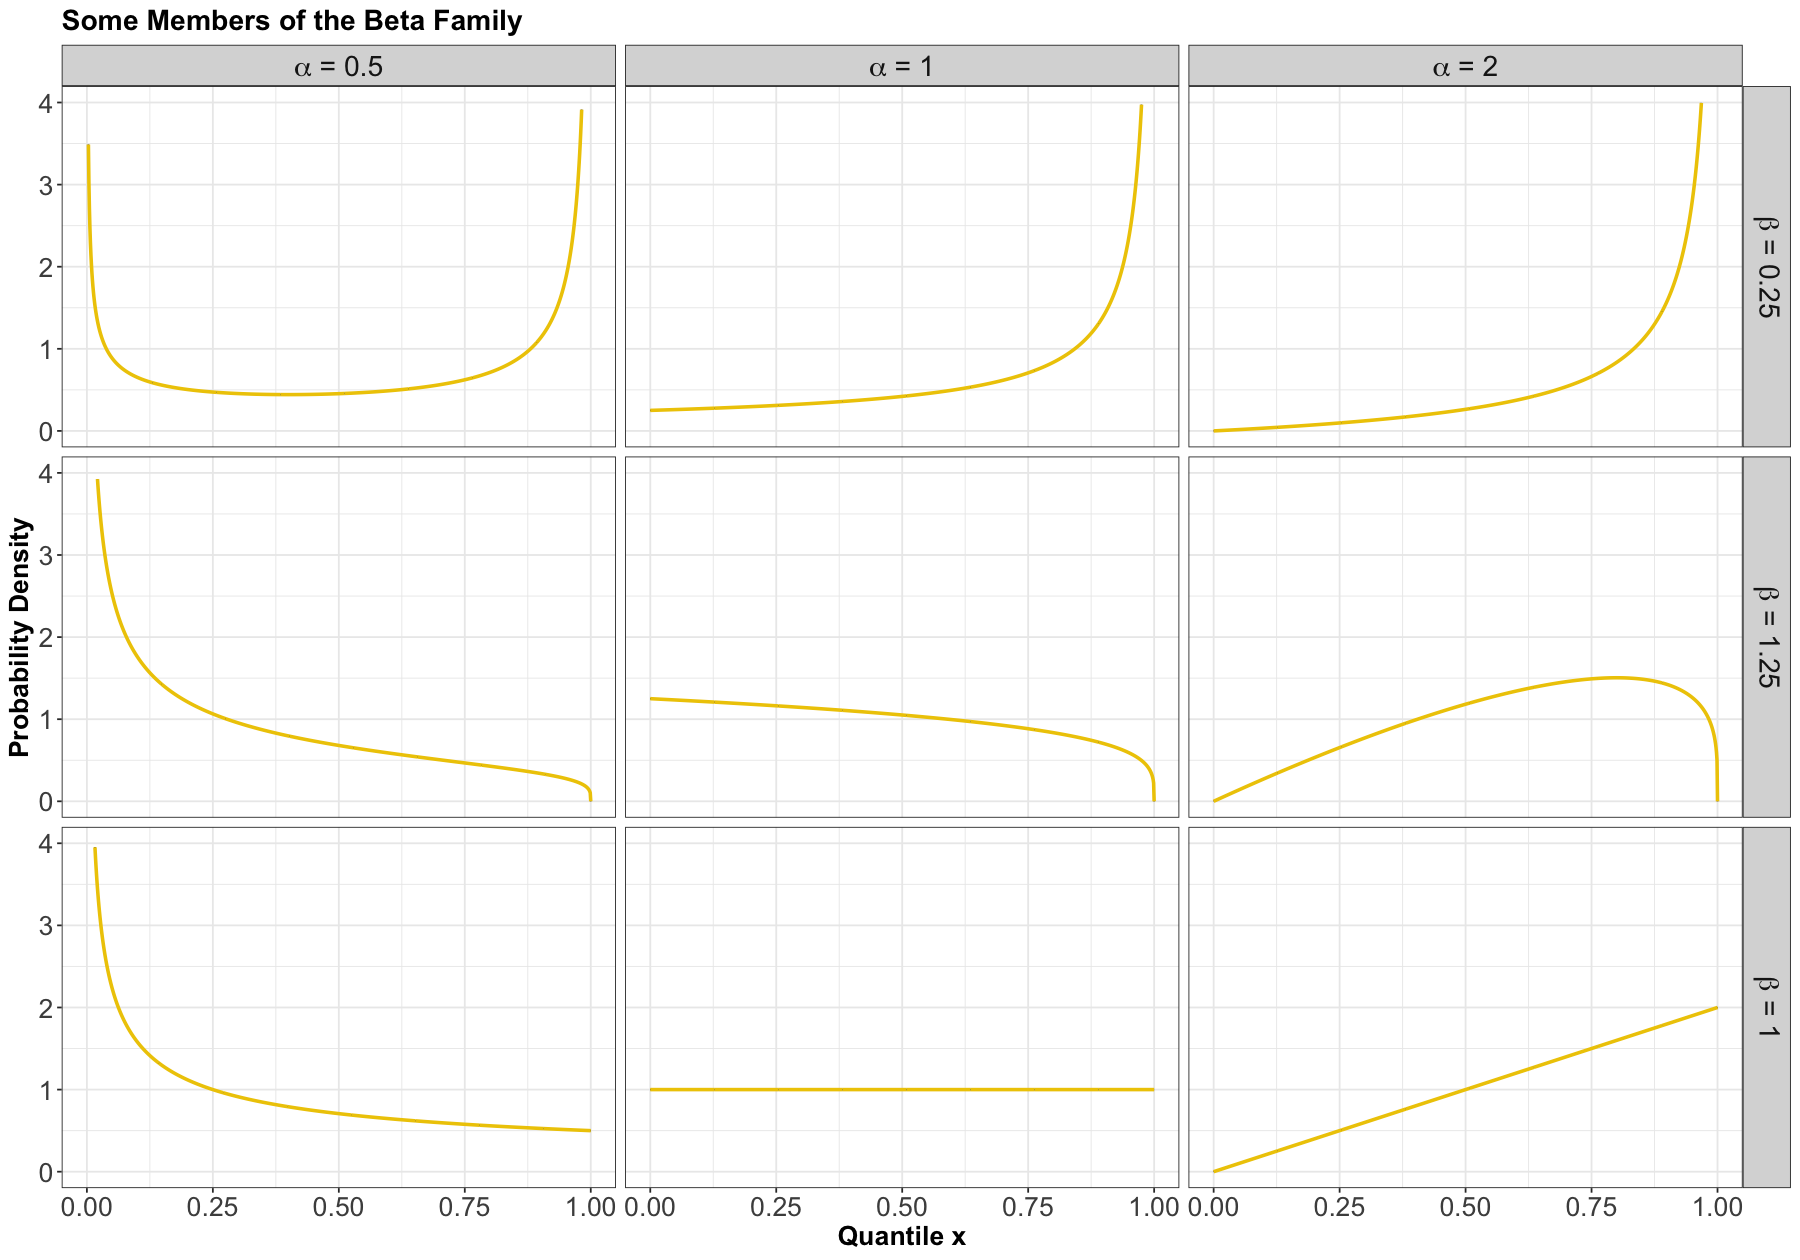Image resolution: width=1800 pixels, height=1260 pixels.
Task: Select the α = 2 column header strip
Action: [x=1465, y=66]
